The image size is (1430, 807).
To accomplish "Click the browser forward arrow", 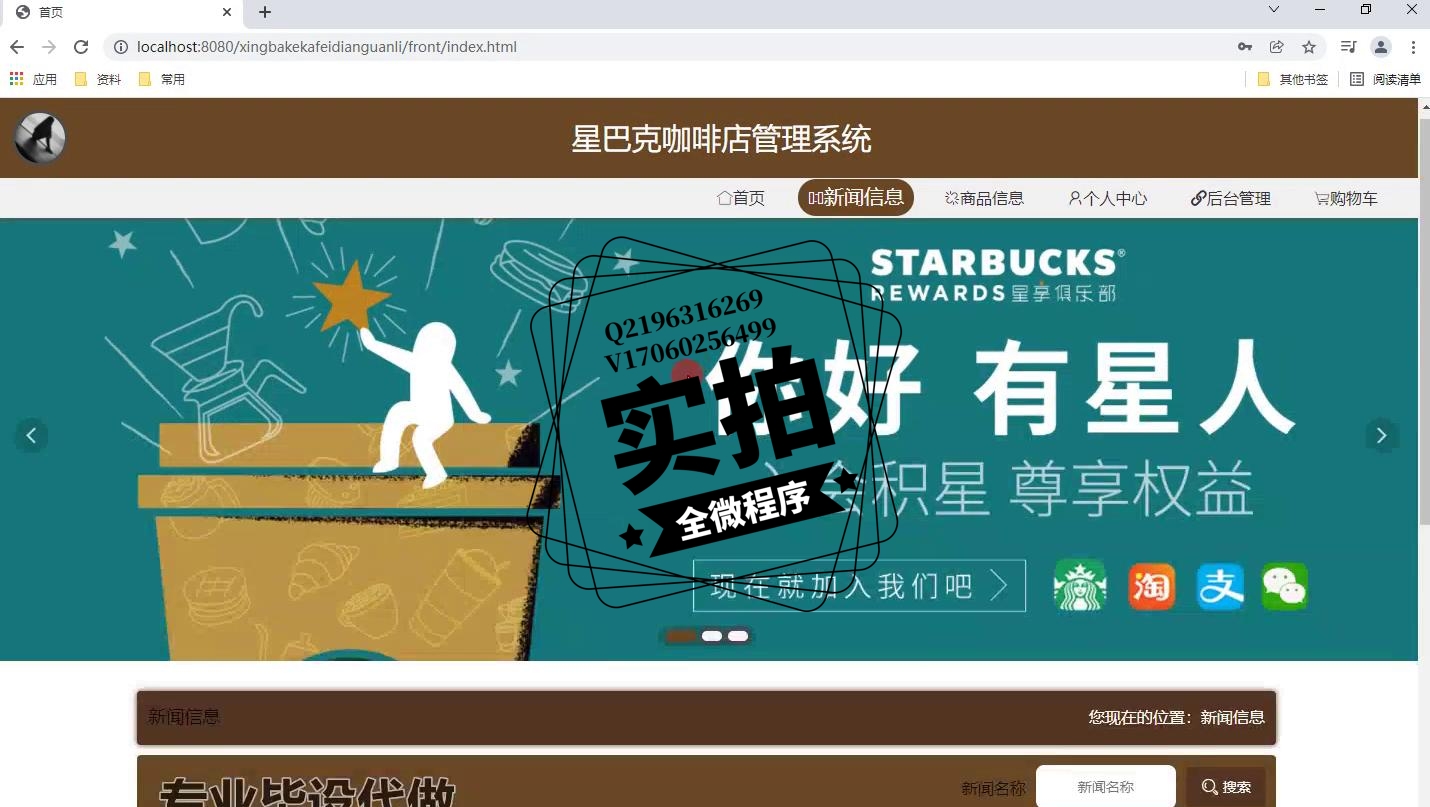I will coord(49,47).
